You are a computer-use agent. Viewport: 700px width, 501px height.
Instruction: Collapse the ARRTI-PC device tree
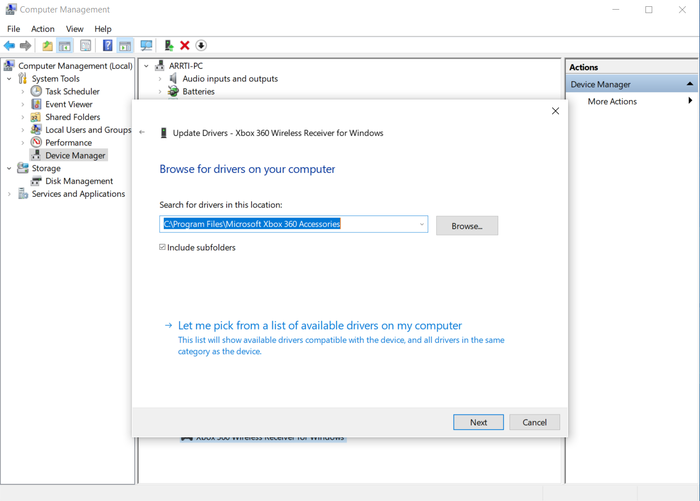coord(146,66)
